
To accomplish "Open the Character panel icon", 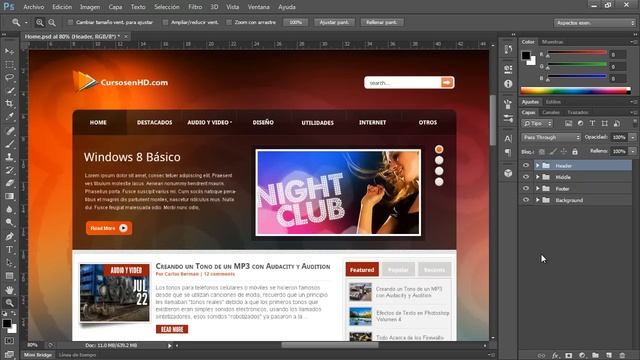I will [508, 139].
